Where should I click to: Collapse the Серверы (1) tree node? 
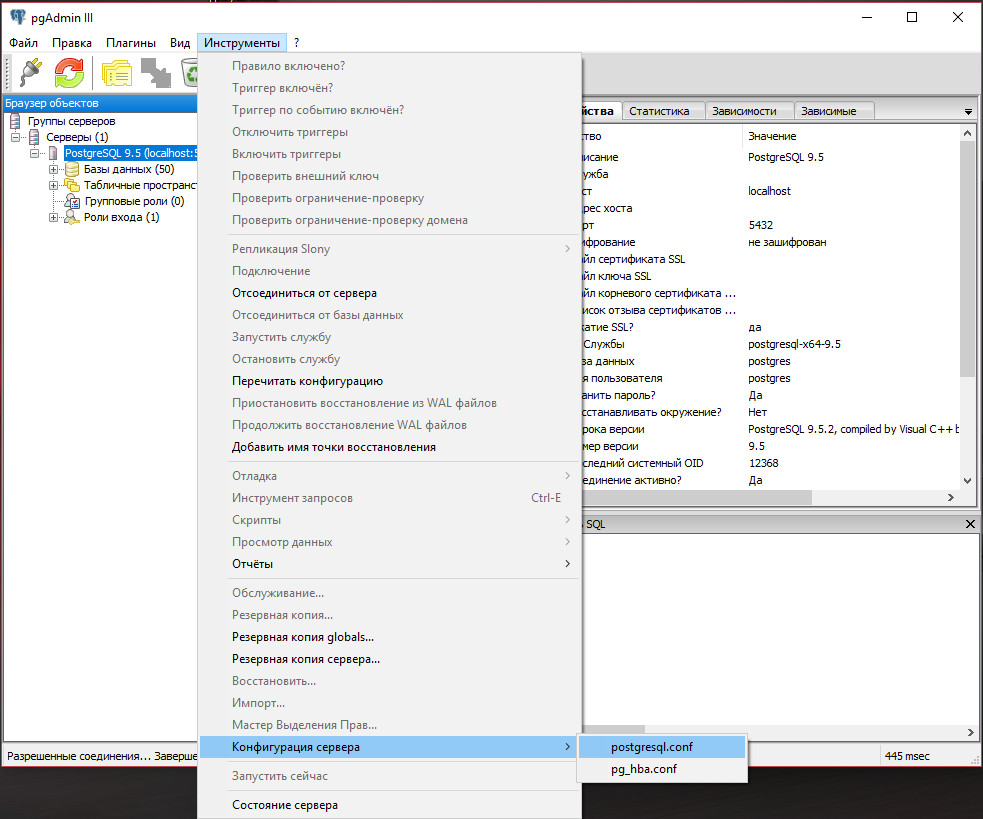pos(17,137)
